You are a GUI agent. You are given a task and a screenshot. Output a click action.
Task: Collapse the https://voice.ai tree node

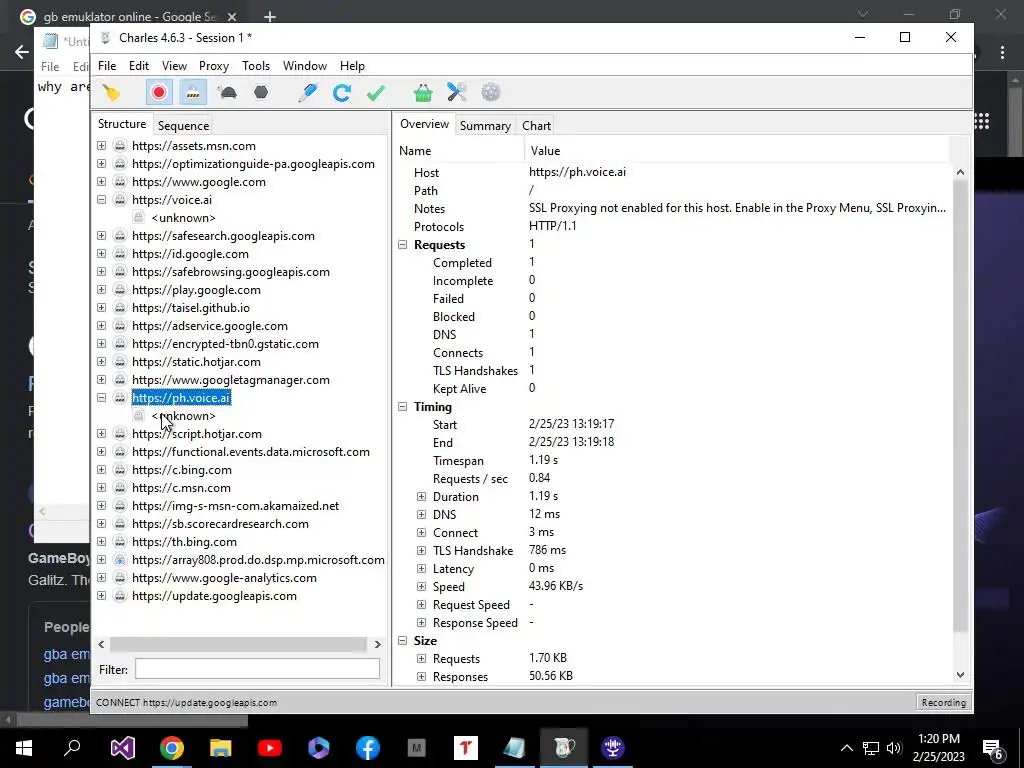pos(101,200)
